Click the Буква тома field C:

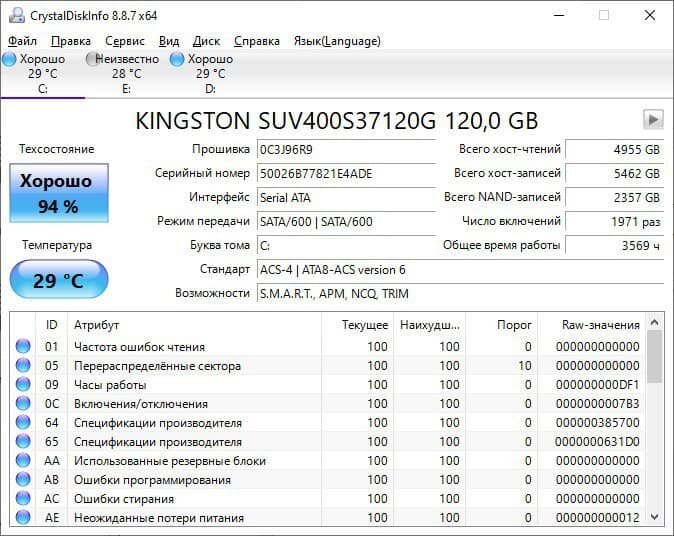pos(346,246)
